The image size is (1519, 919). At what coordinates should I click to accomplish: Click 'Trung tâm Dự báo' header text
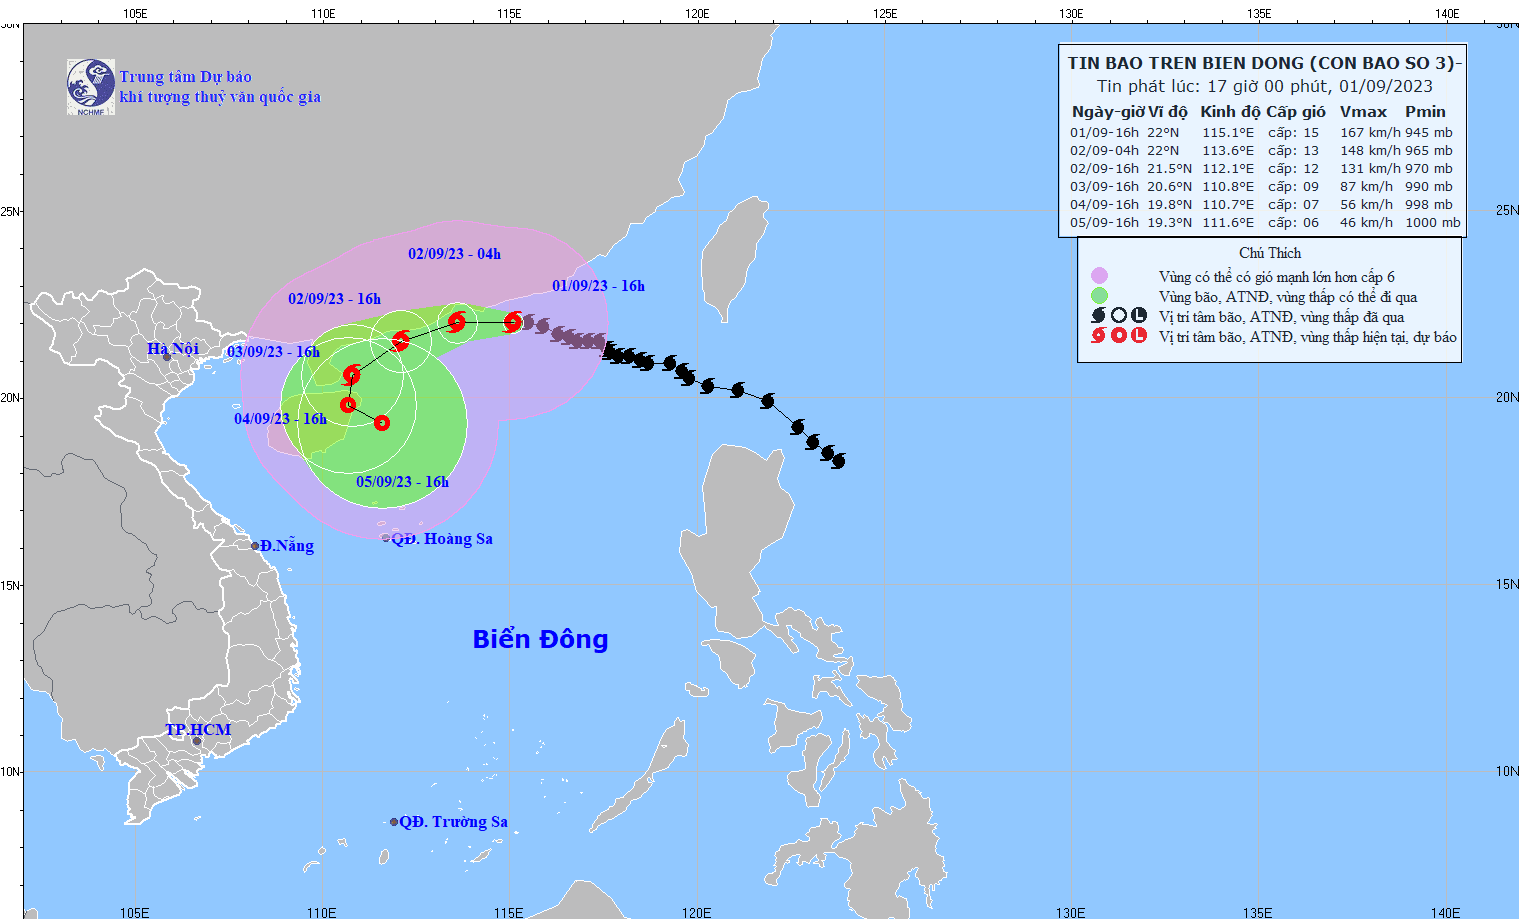coord(185,77)
